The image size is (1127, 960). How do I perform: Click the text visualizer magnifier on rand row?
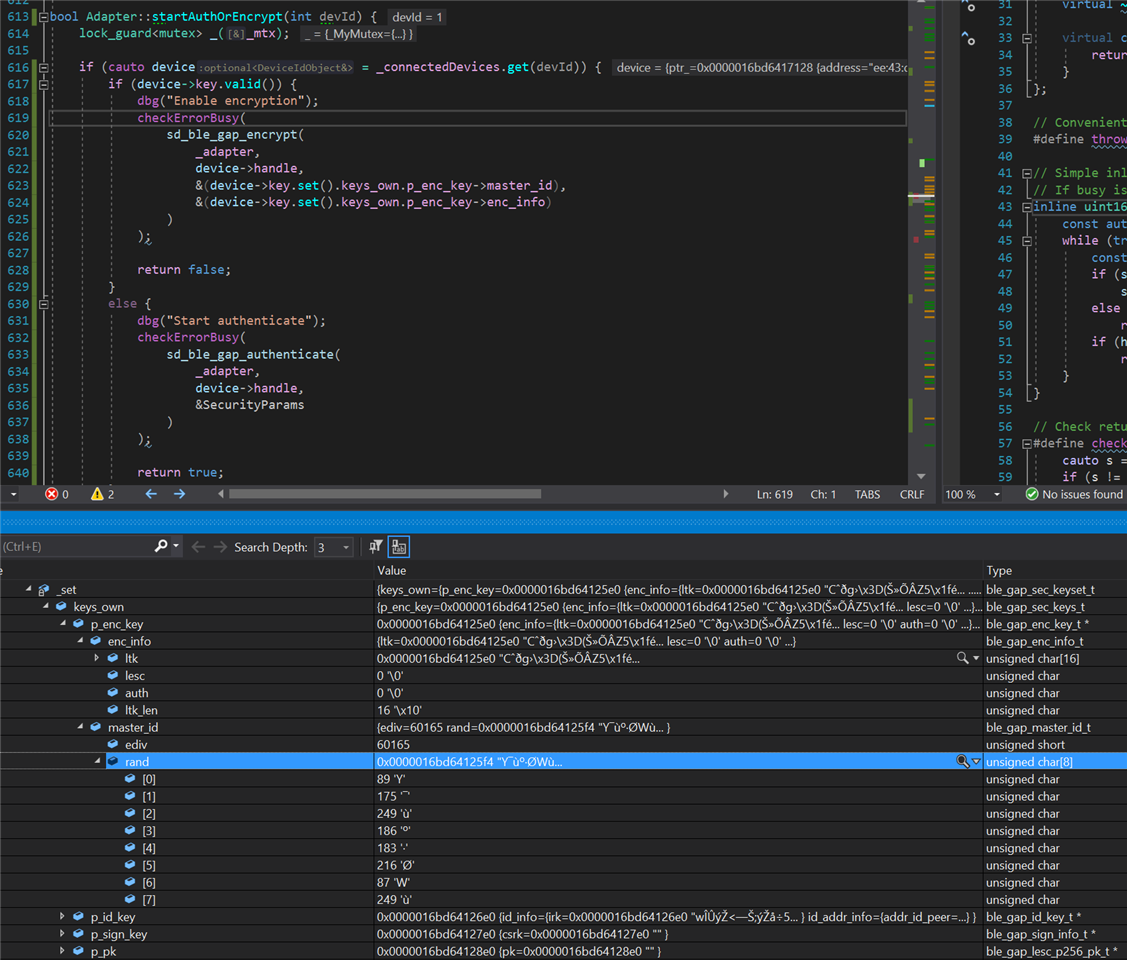(x=962, y=762)
